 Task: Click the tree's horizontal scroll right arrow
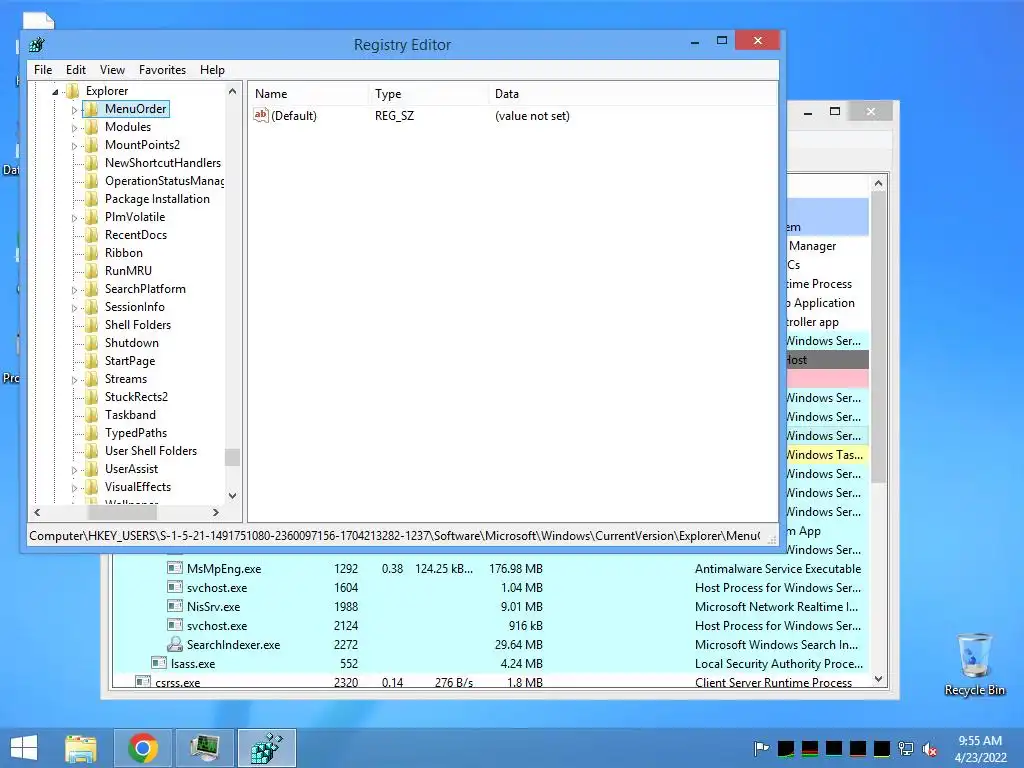pos(216,513)
